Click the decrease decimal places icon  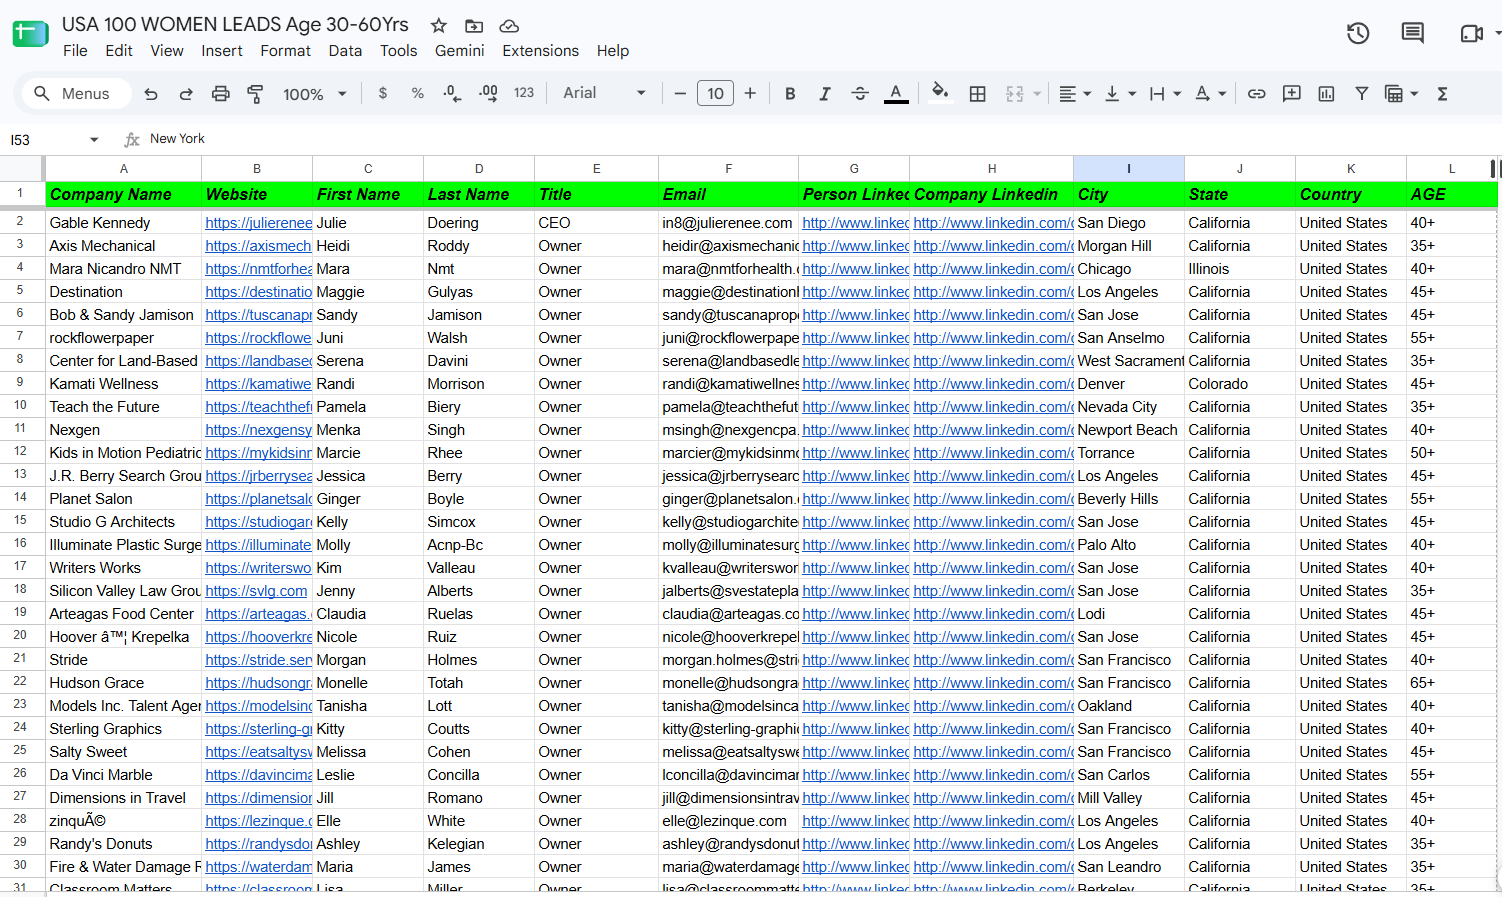tap(453, 93)
